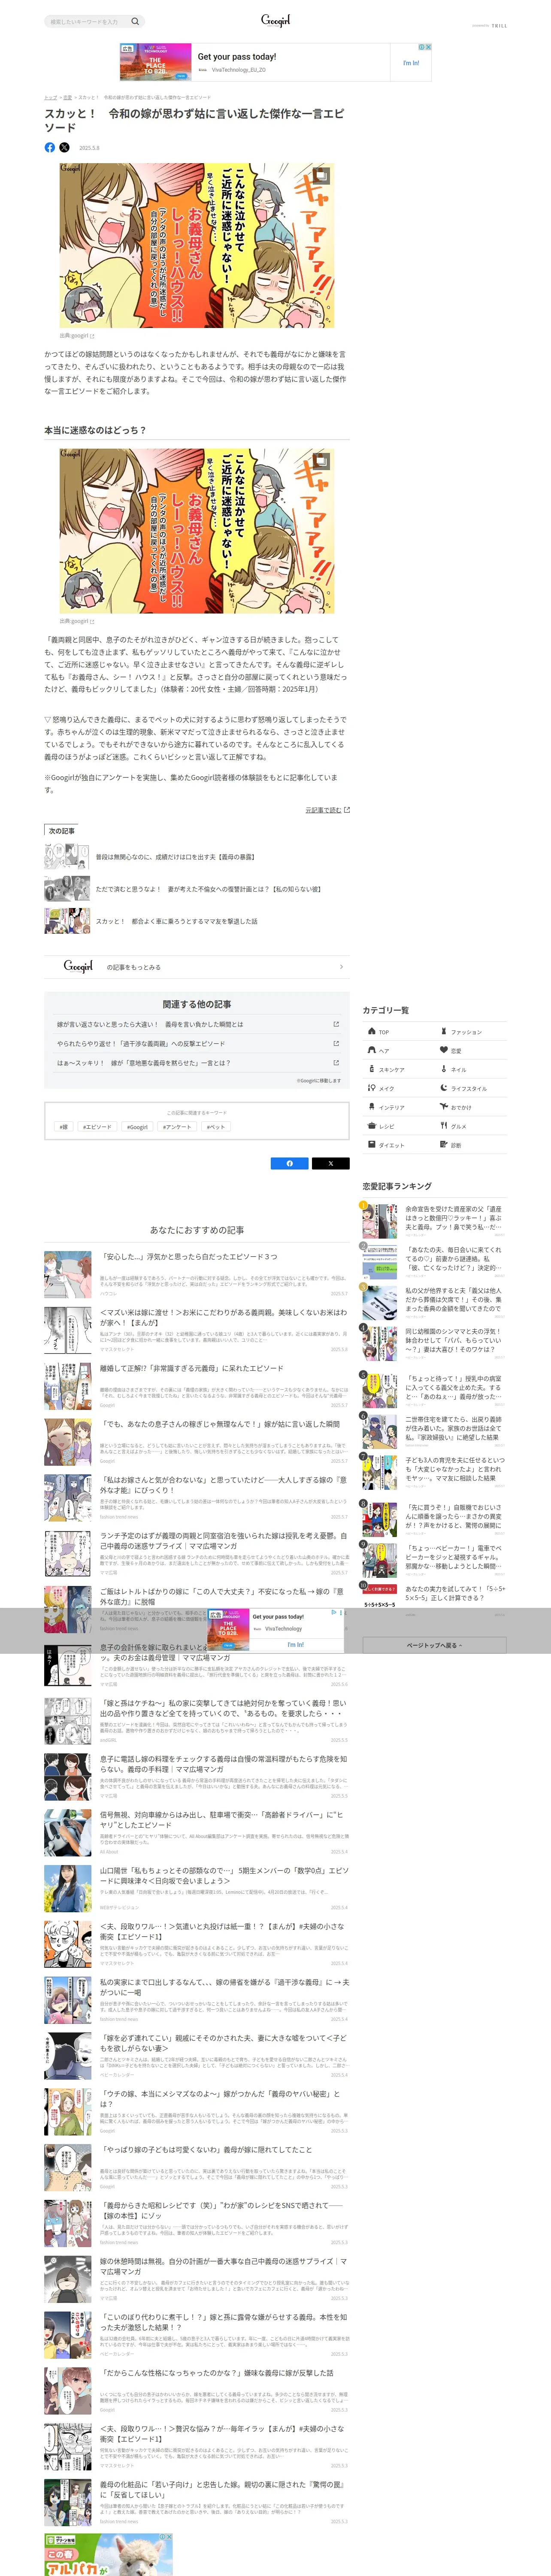The width and height of the screenshot is (551, 2576).
Task: Open external link icon for はぁ〜スッキリ article
Action: pos(335,1063)
